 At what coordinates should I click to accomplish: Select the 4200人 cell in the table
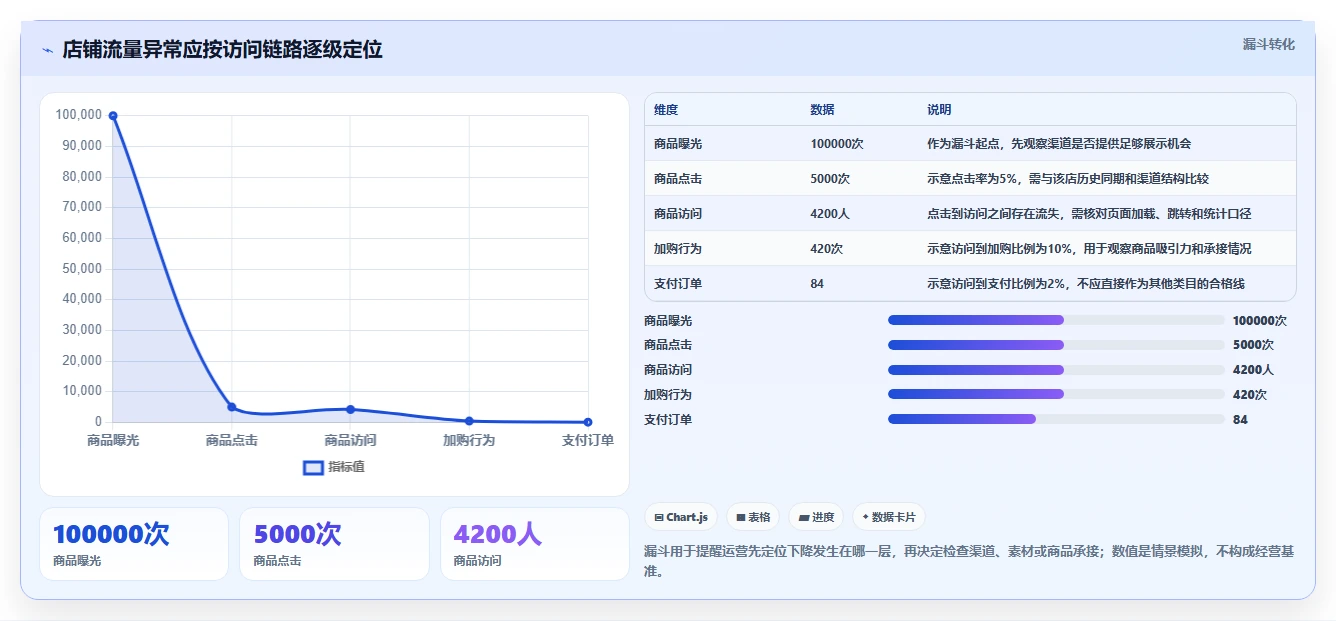tap(830, 214)
